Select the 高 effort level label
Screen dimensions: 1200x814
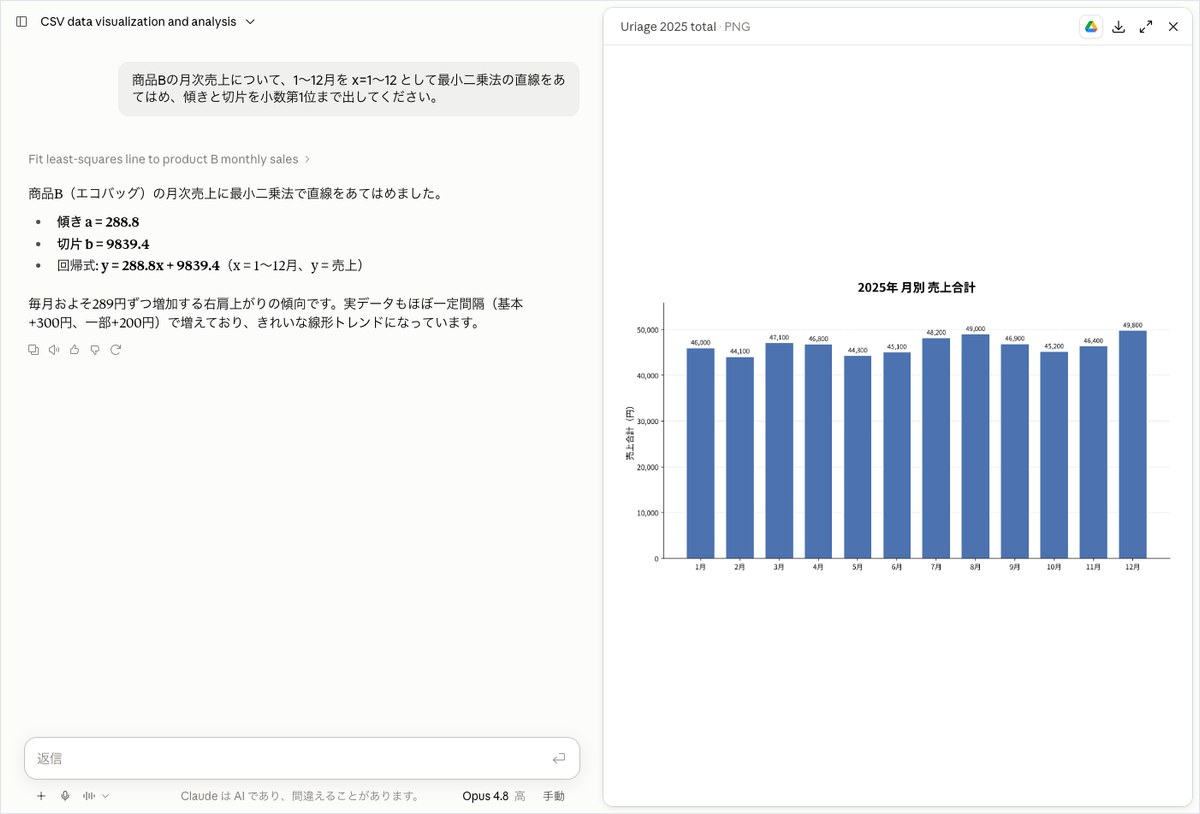pyautogui.click(x=520, y=796)
